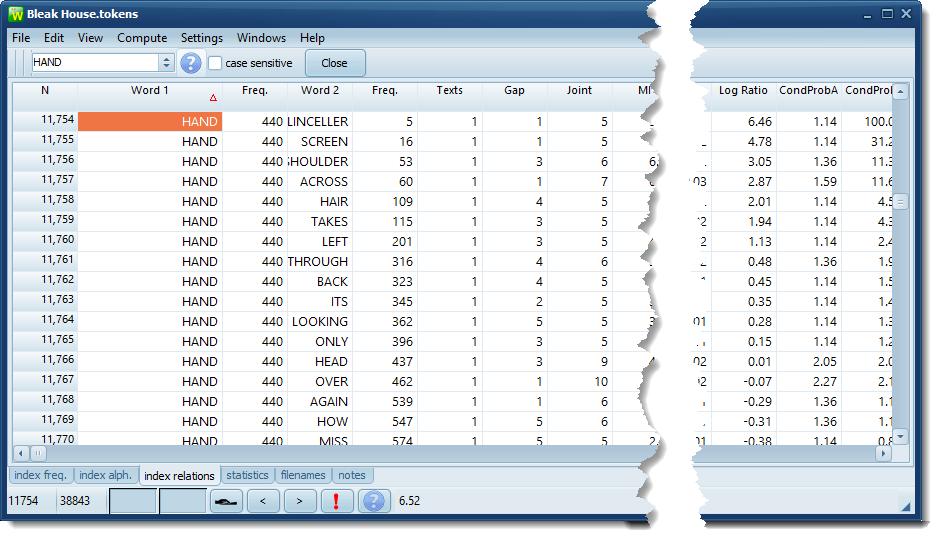
Task: Switch to the index relations tab
Action: point(179,476)
